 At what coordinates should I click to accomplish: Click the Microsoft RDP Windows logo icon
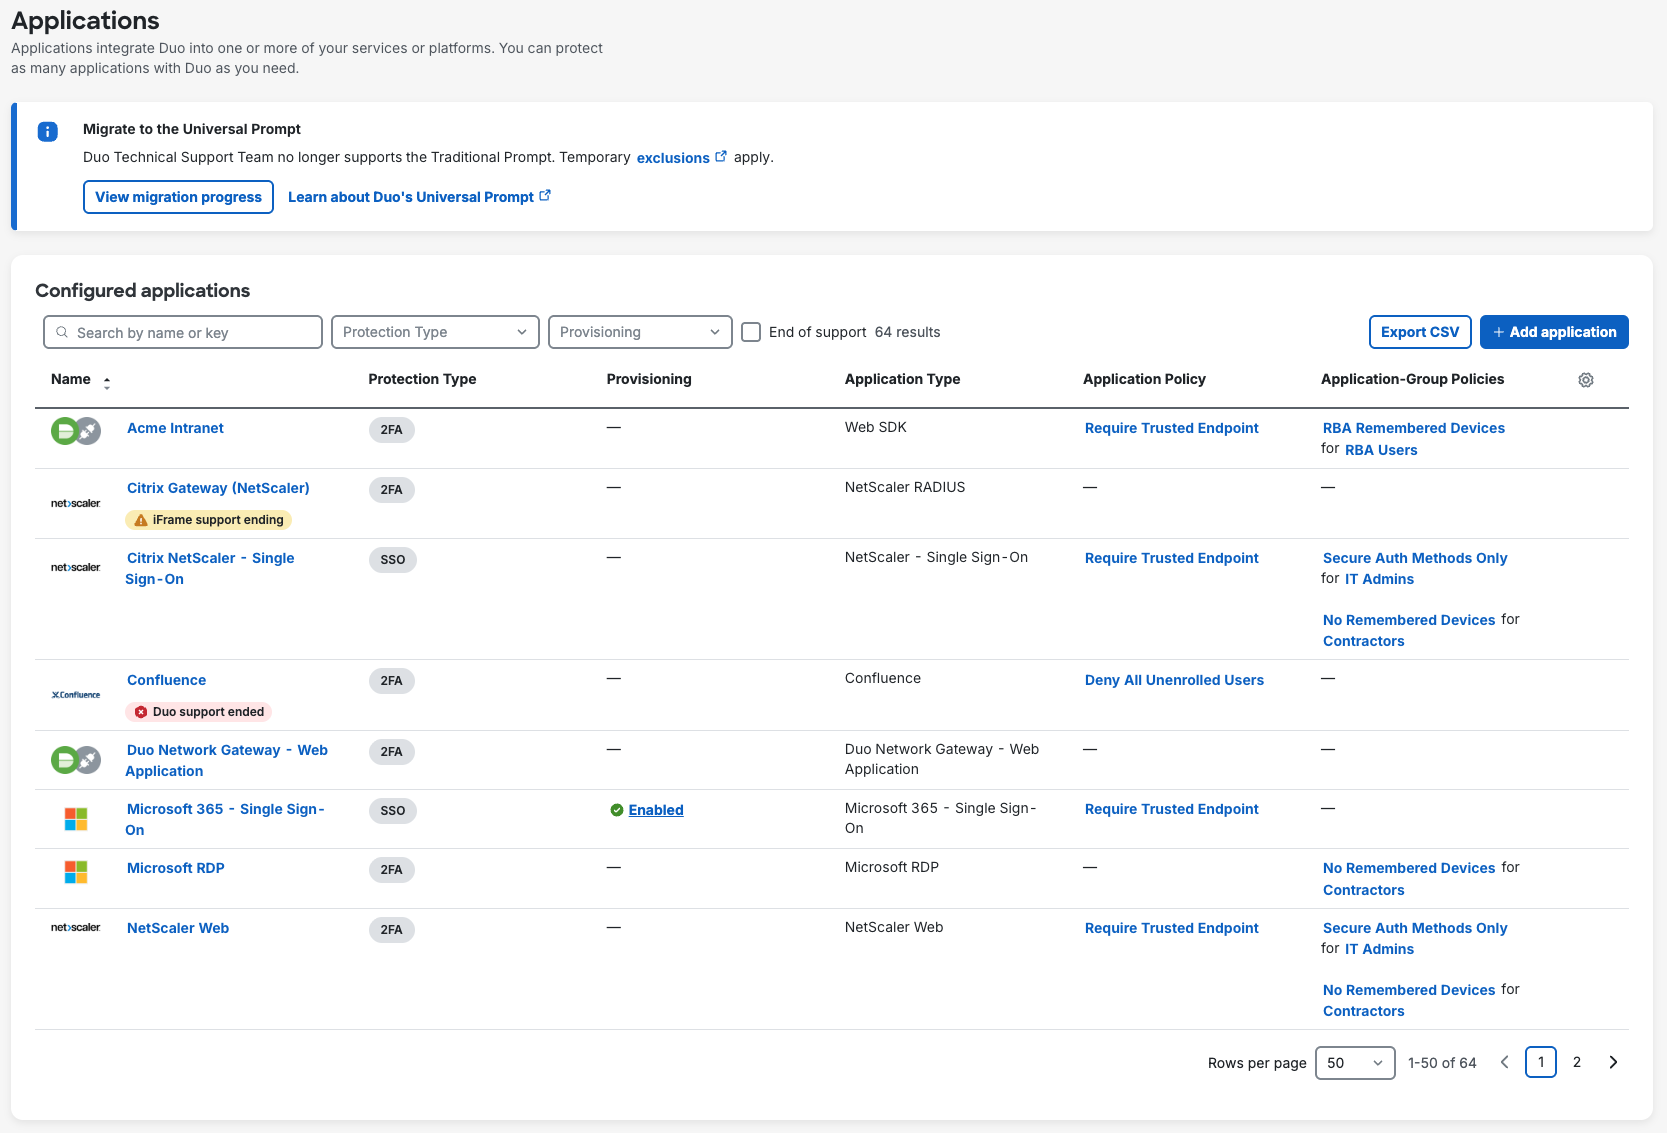point(76,872)
